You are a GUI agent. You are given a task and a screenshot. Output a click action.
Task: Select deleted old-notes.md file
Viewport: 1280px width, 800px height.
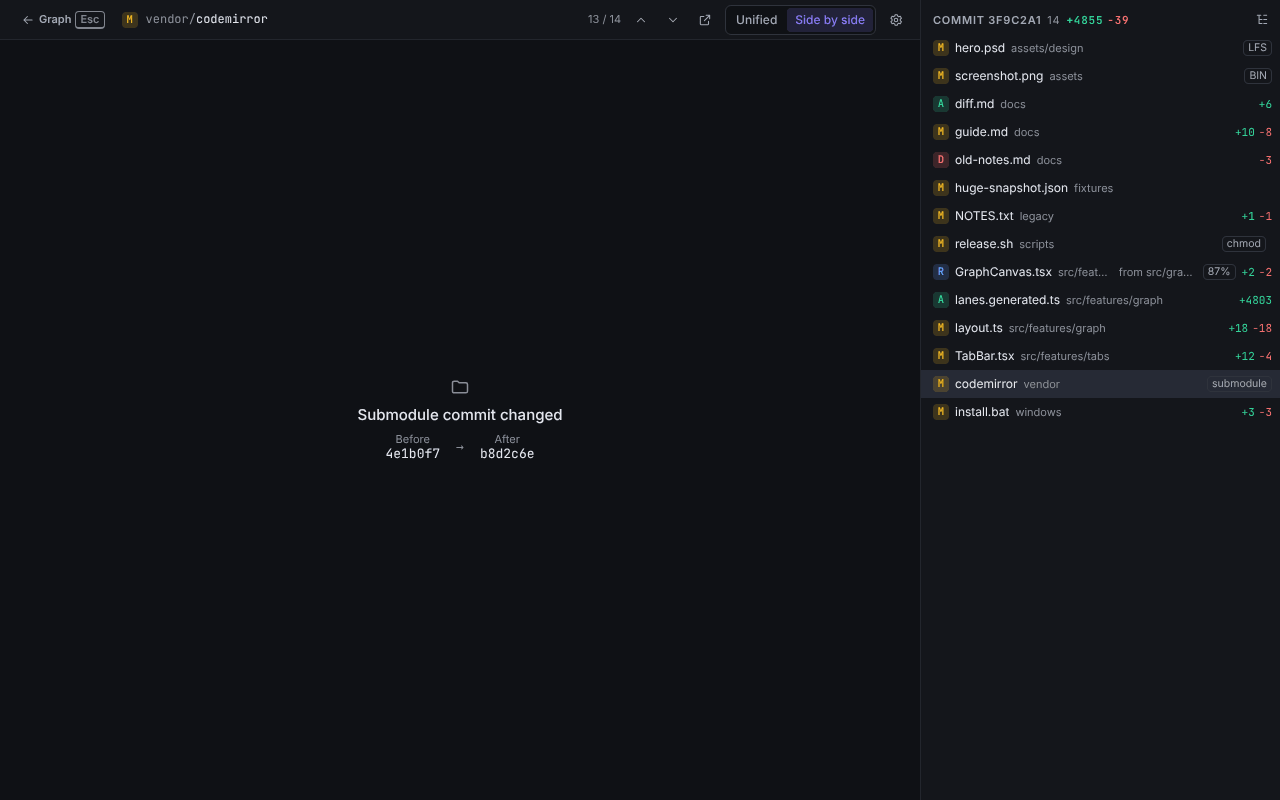click(x=1100, y=160)
